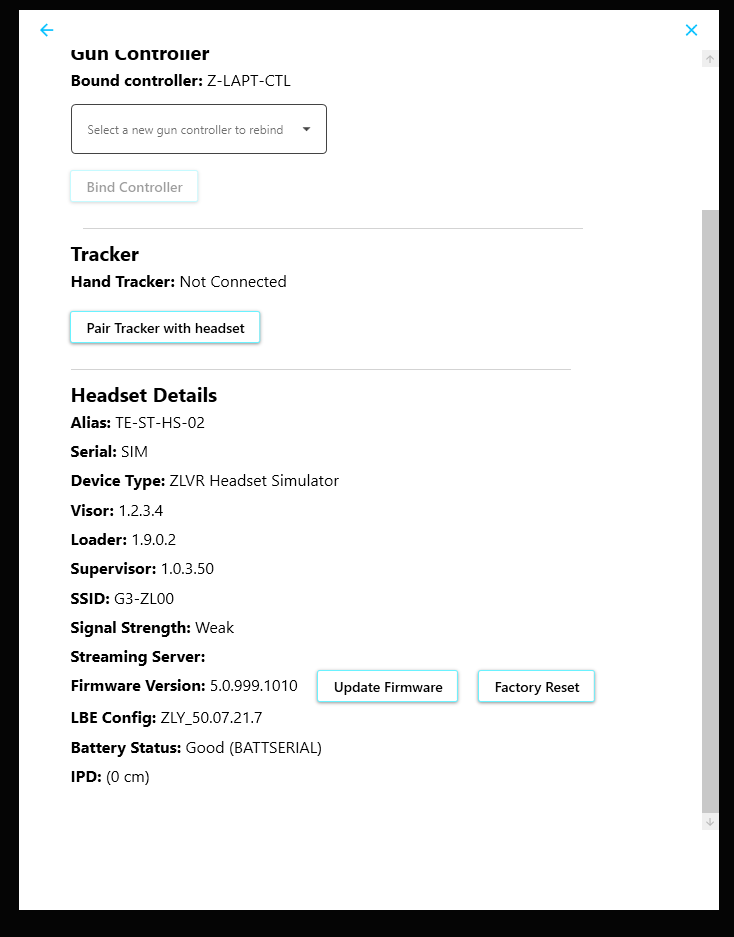The image size is (734, 937).
Task: Open the gun controller rebind dropdown
Action: (199, 129)
